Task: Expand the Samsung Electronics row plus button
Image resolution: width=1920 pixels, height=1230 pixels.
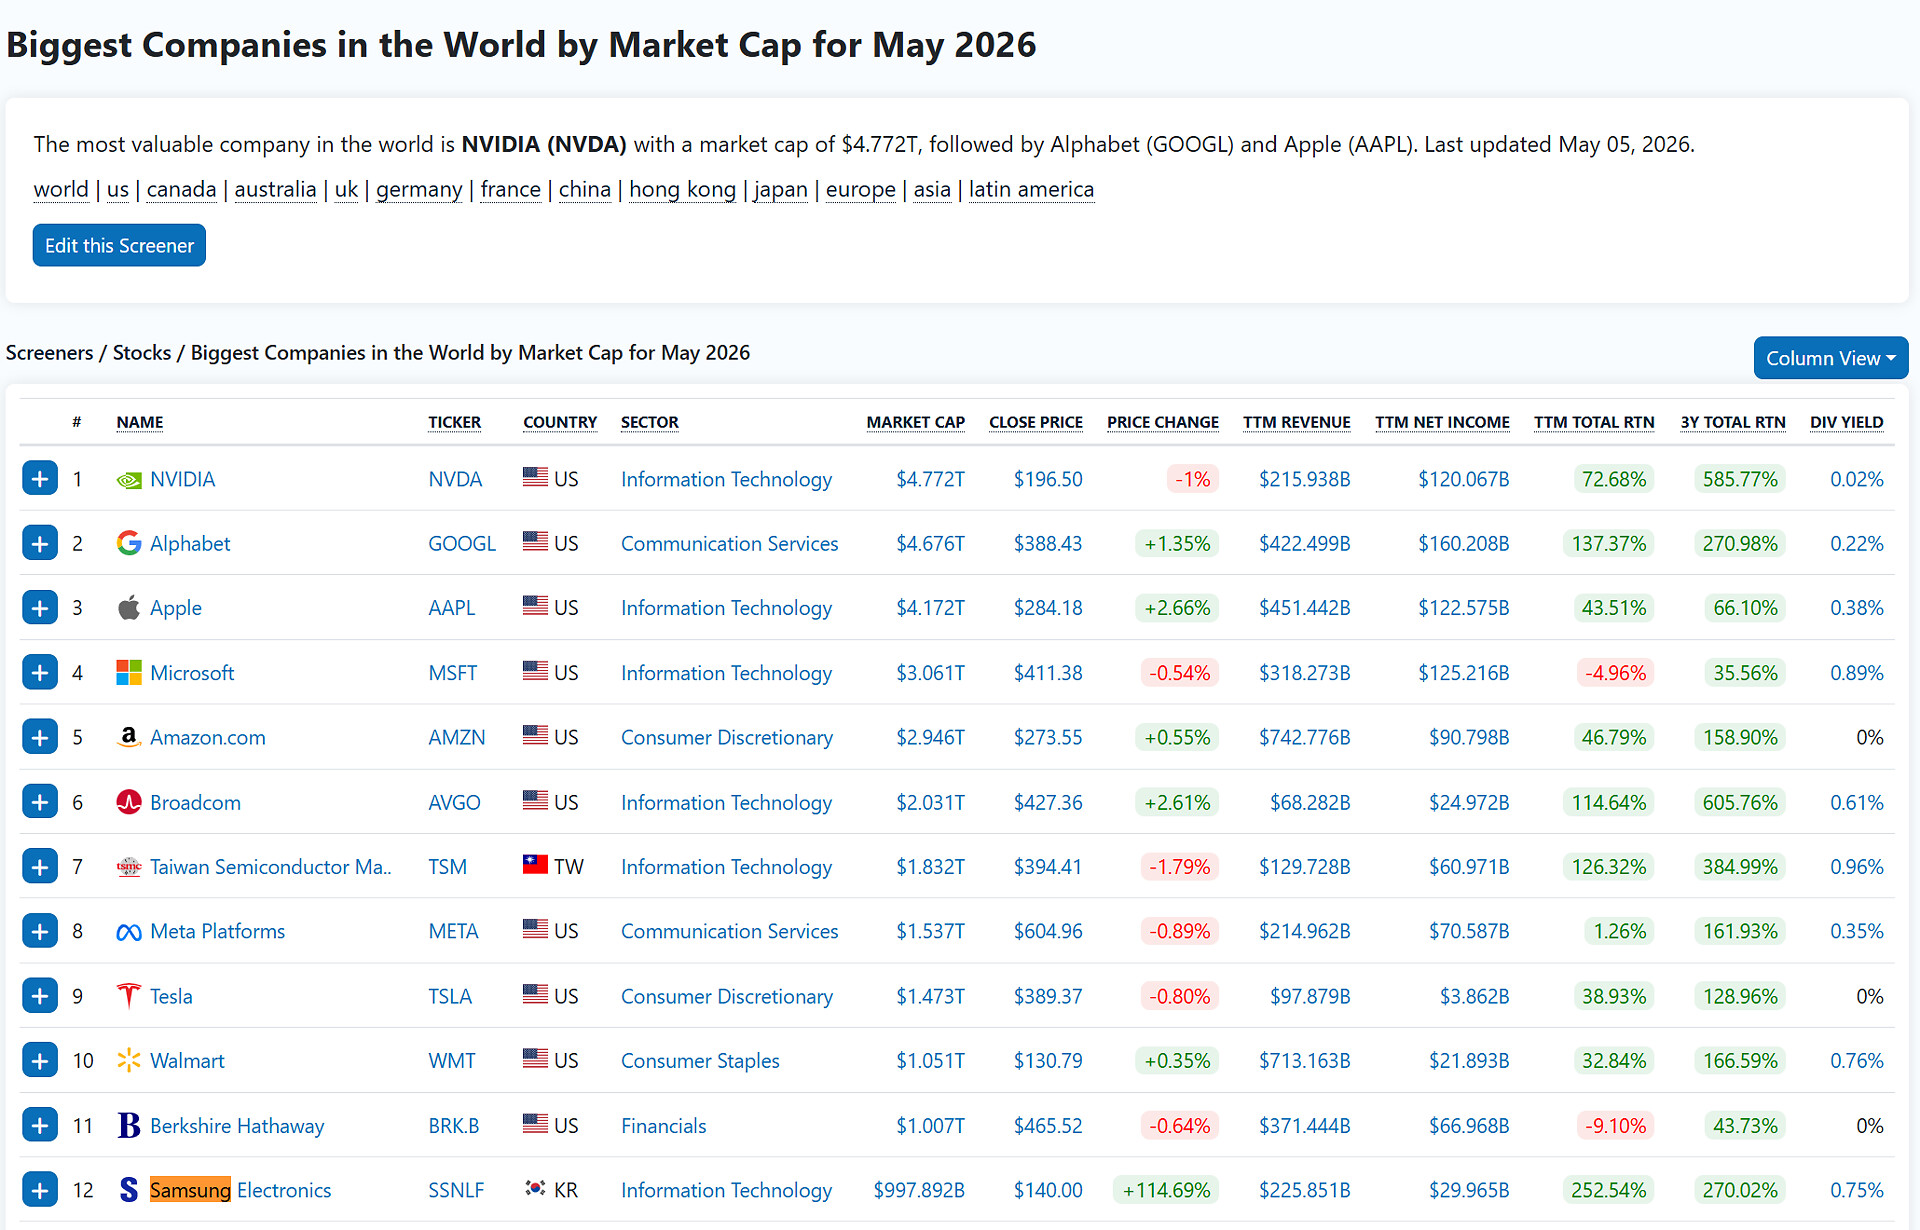Action: (x=40, y=1191)
